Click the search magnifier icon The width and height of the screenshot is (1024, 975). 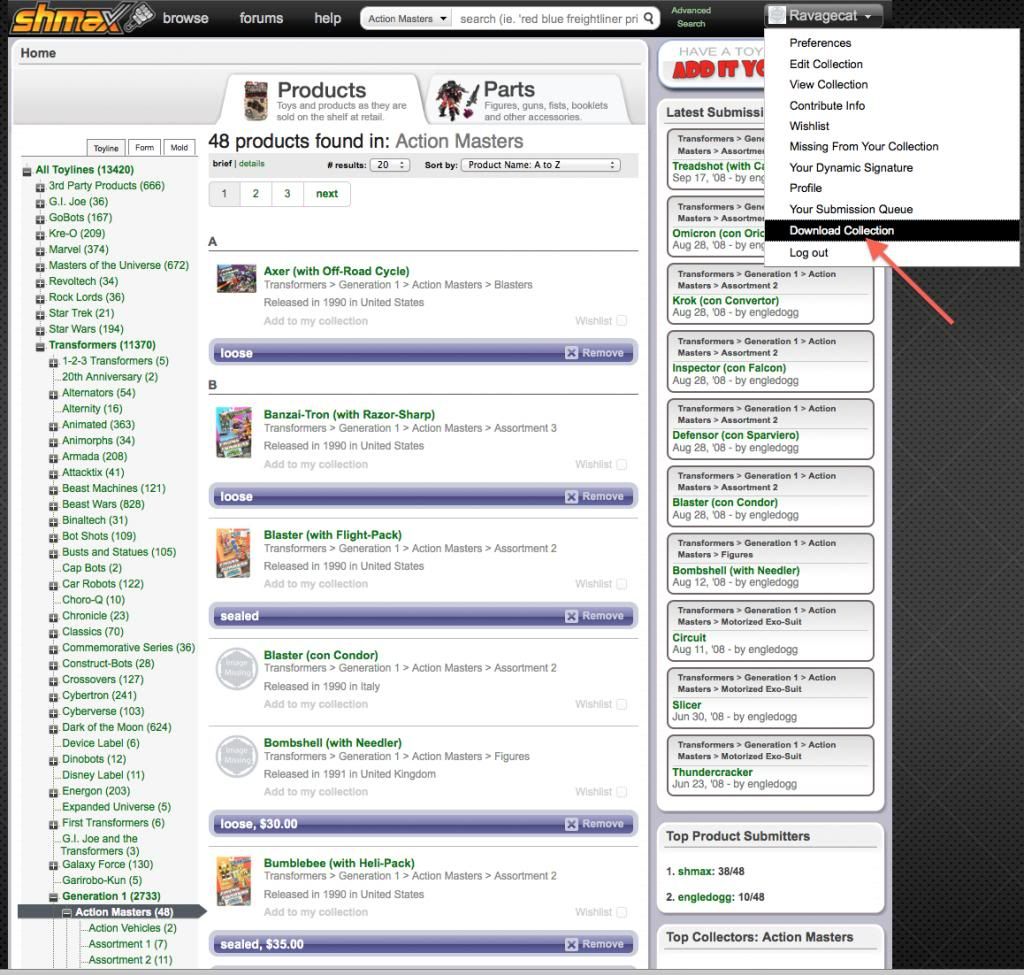[x=648, y=18]
